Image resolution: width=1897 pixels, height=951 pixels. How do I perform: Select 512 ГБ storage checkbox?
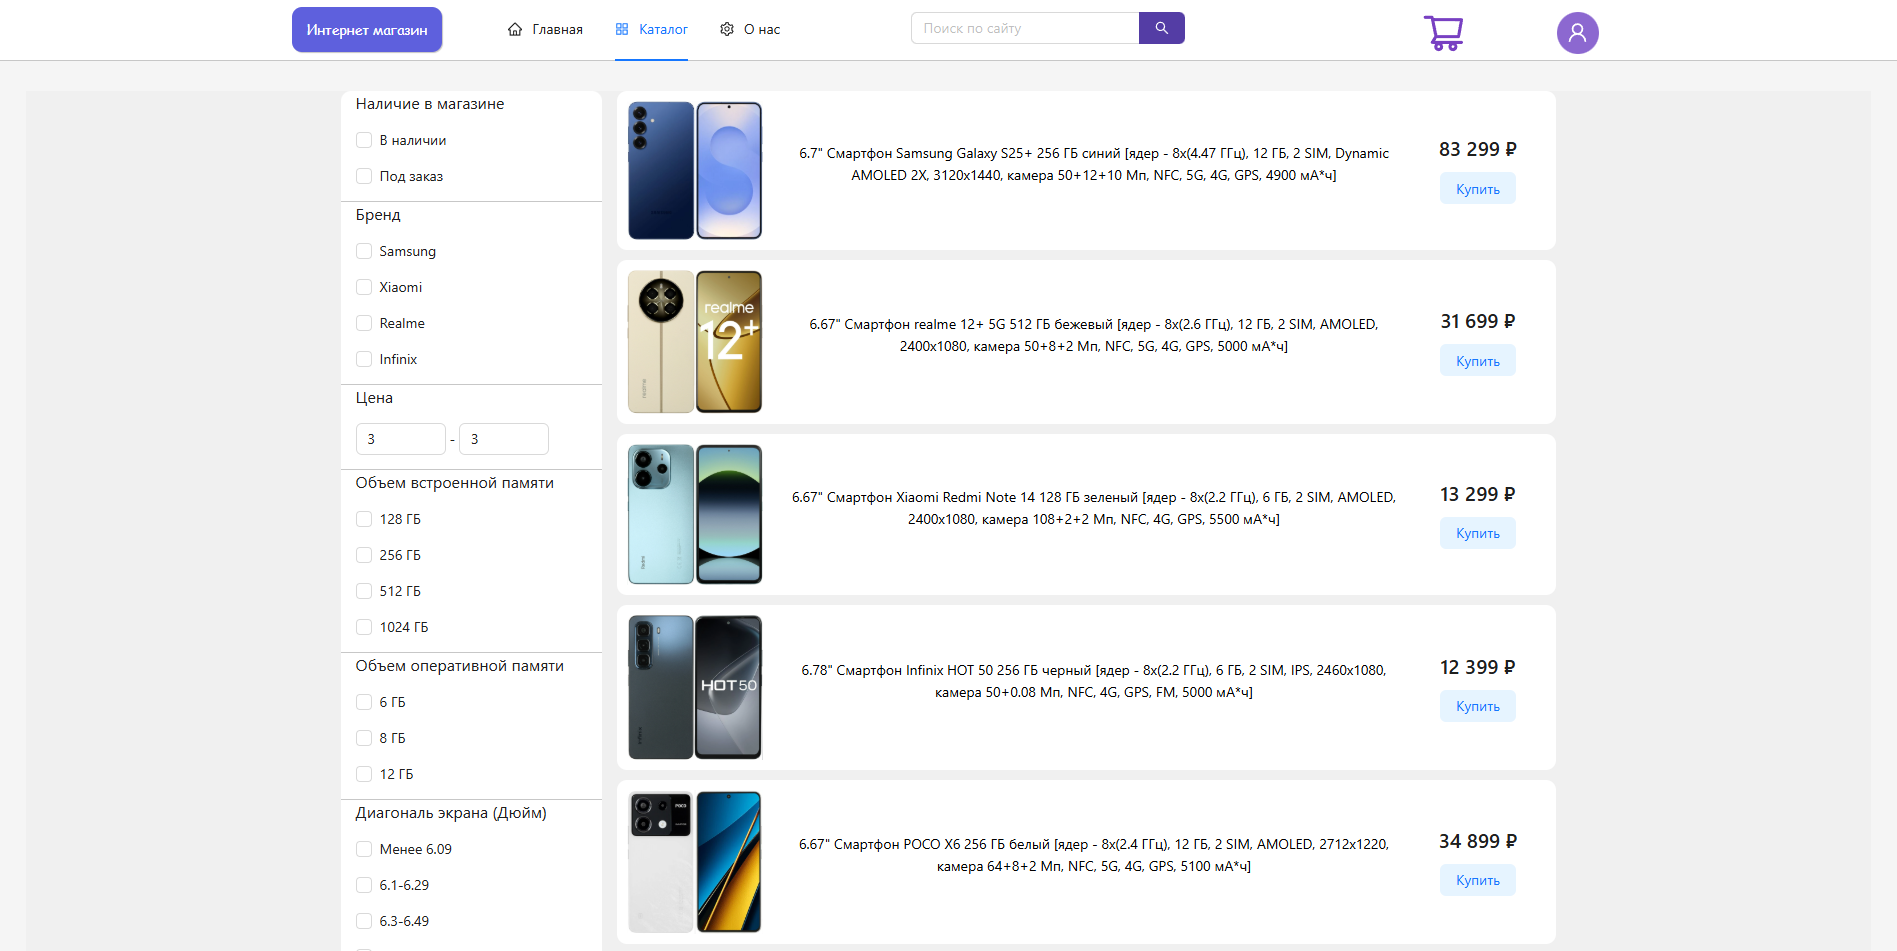tap(364, 591)
